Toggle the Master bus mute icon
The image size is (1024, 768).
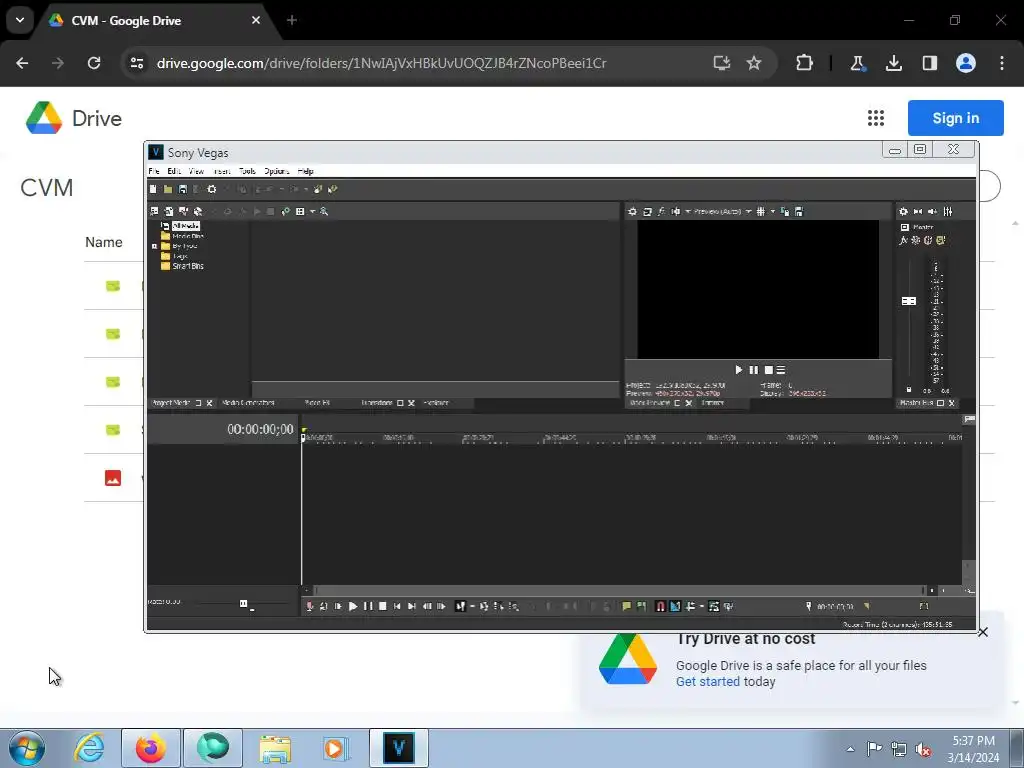pyautogui.click(x=928, y=240)
